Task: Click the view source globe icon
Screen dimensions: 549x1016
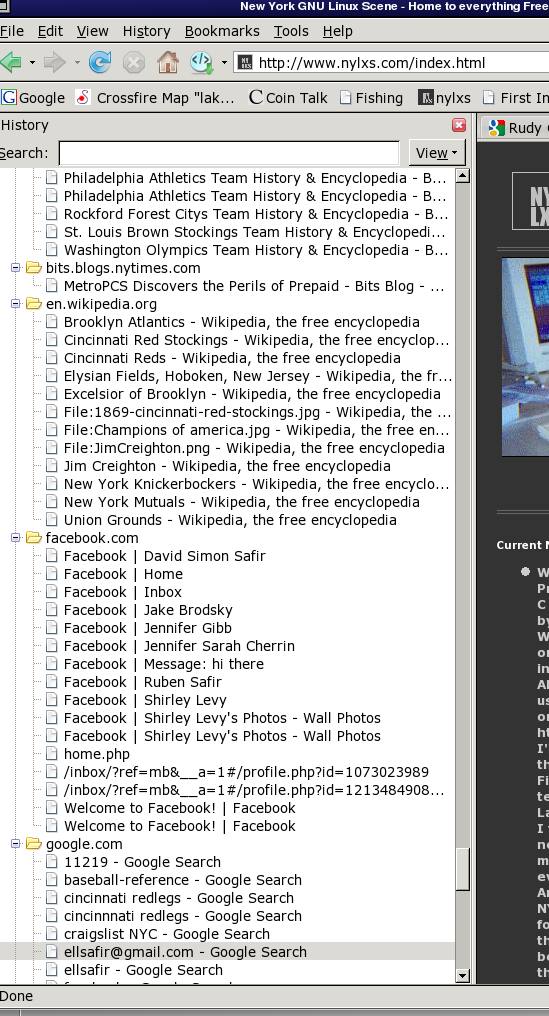Action: (x=202, y=63)
